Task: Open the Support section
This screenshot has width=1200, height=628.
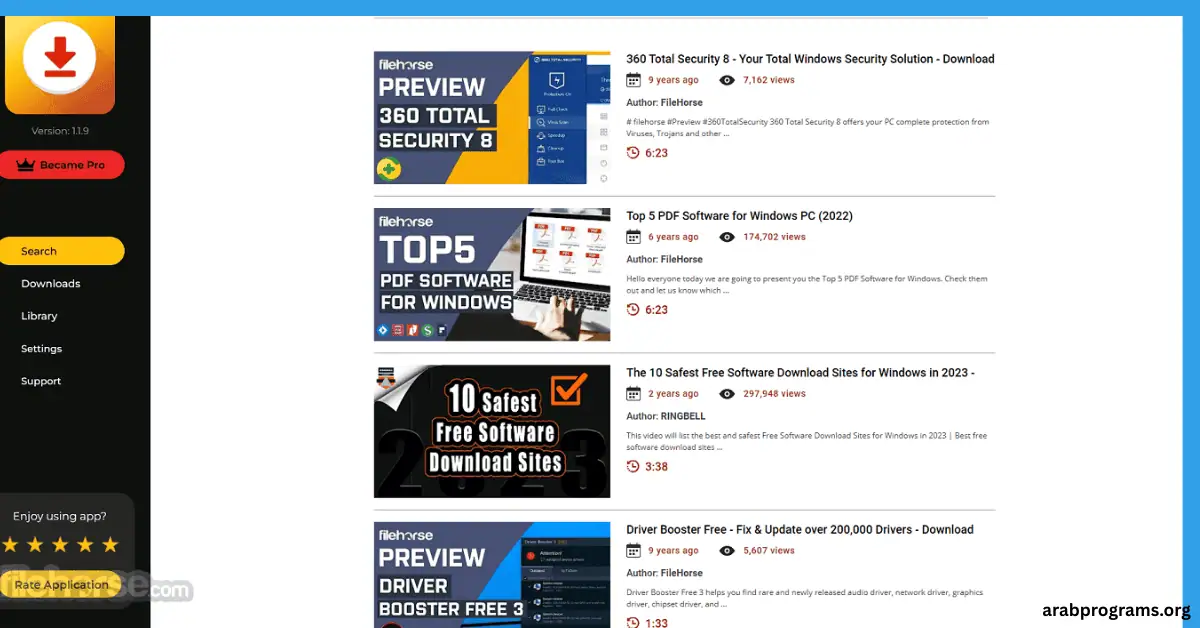Action: click(x=41, y=381)
